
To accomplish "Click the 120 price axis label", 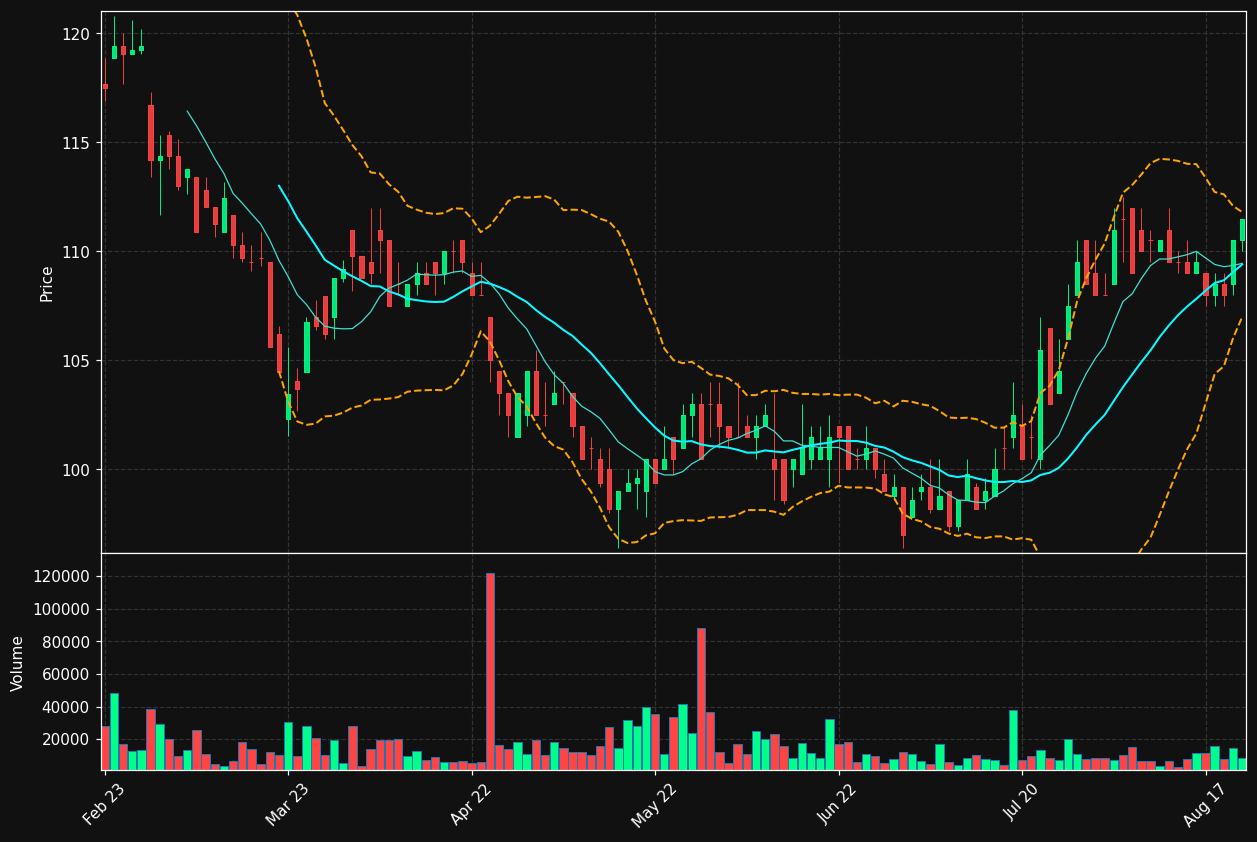I will pos(77,34).
